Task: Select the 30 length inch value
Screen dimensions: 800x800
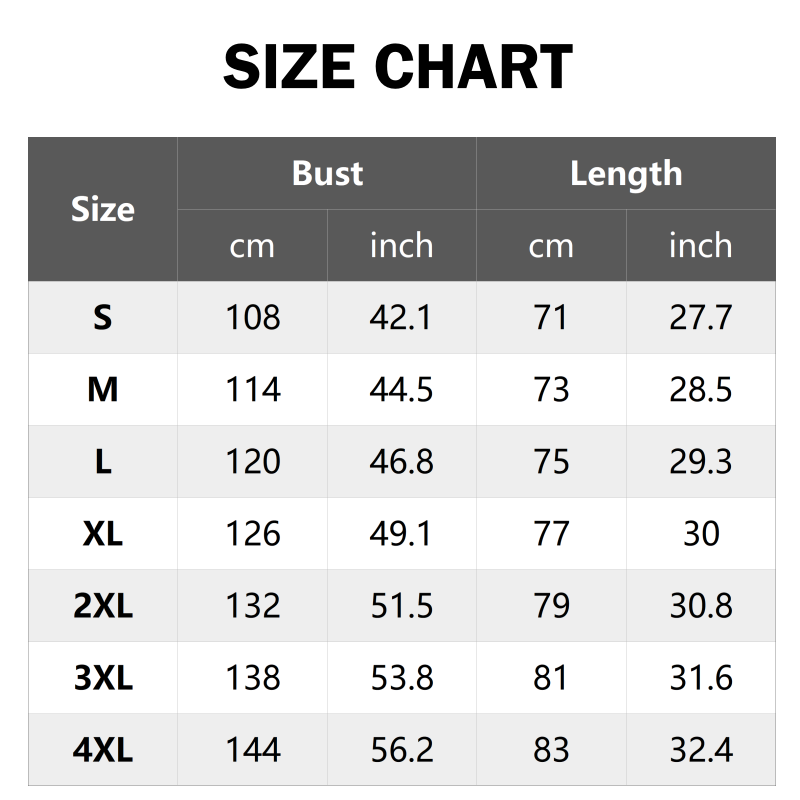Action: (700, 533)
